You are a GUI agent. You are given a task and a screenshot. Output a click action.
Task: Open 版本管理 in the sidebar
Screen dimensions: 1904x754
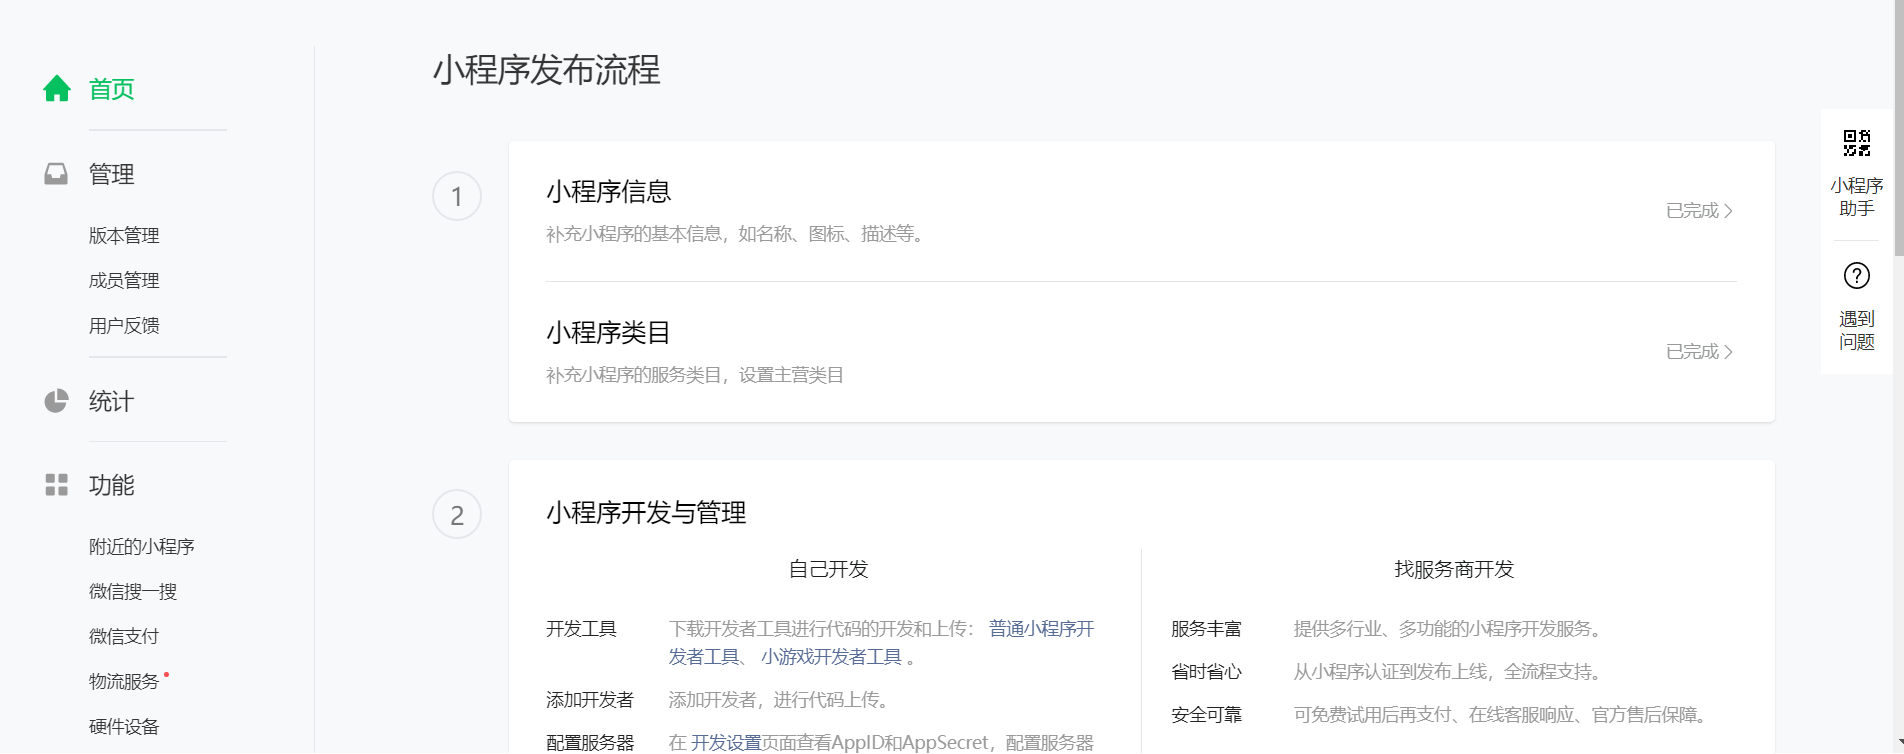(x=124, y=236)
